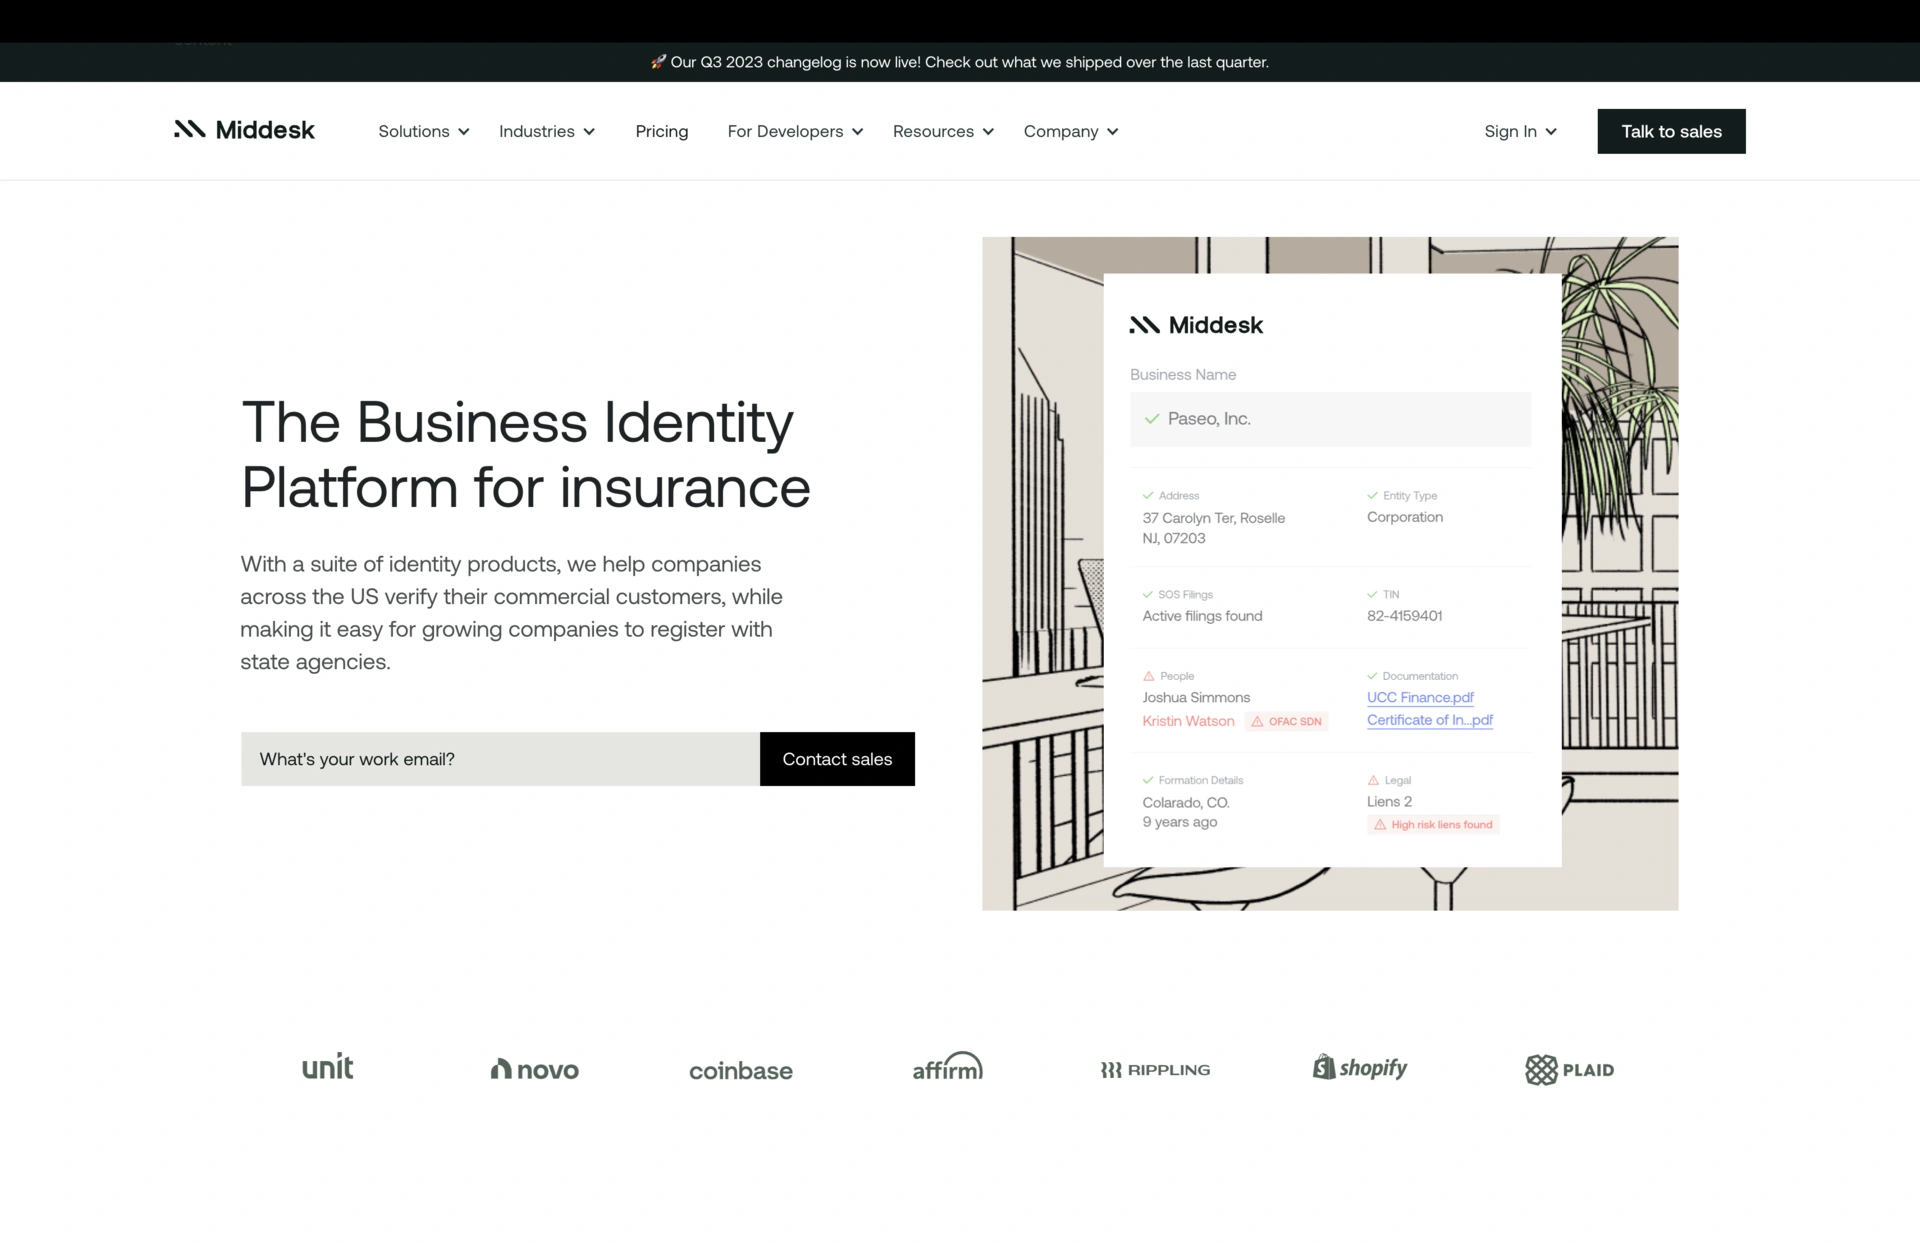Open the For Developers menu
The width and height of the screenshot is (1920, 1243).
pos(794,131)
